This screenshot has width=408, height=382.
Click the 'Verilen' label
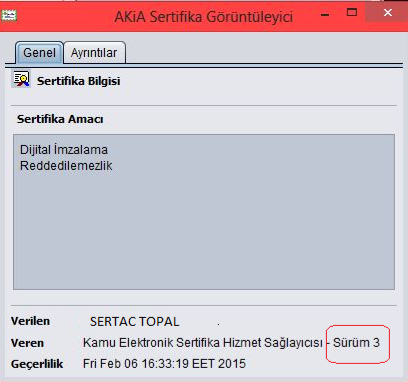click(30, 321)
